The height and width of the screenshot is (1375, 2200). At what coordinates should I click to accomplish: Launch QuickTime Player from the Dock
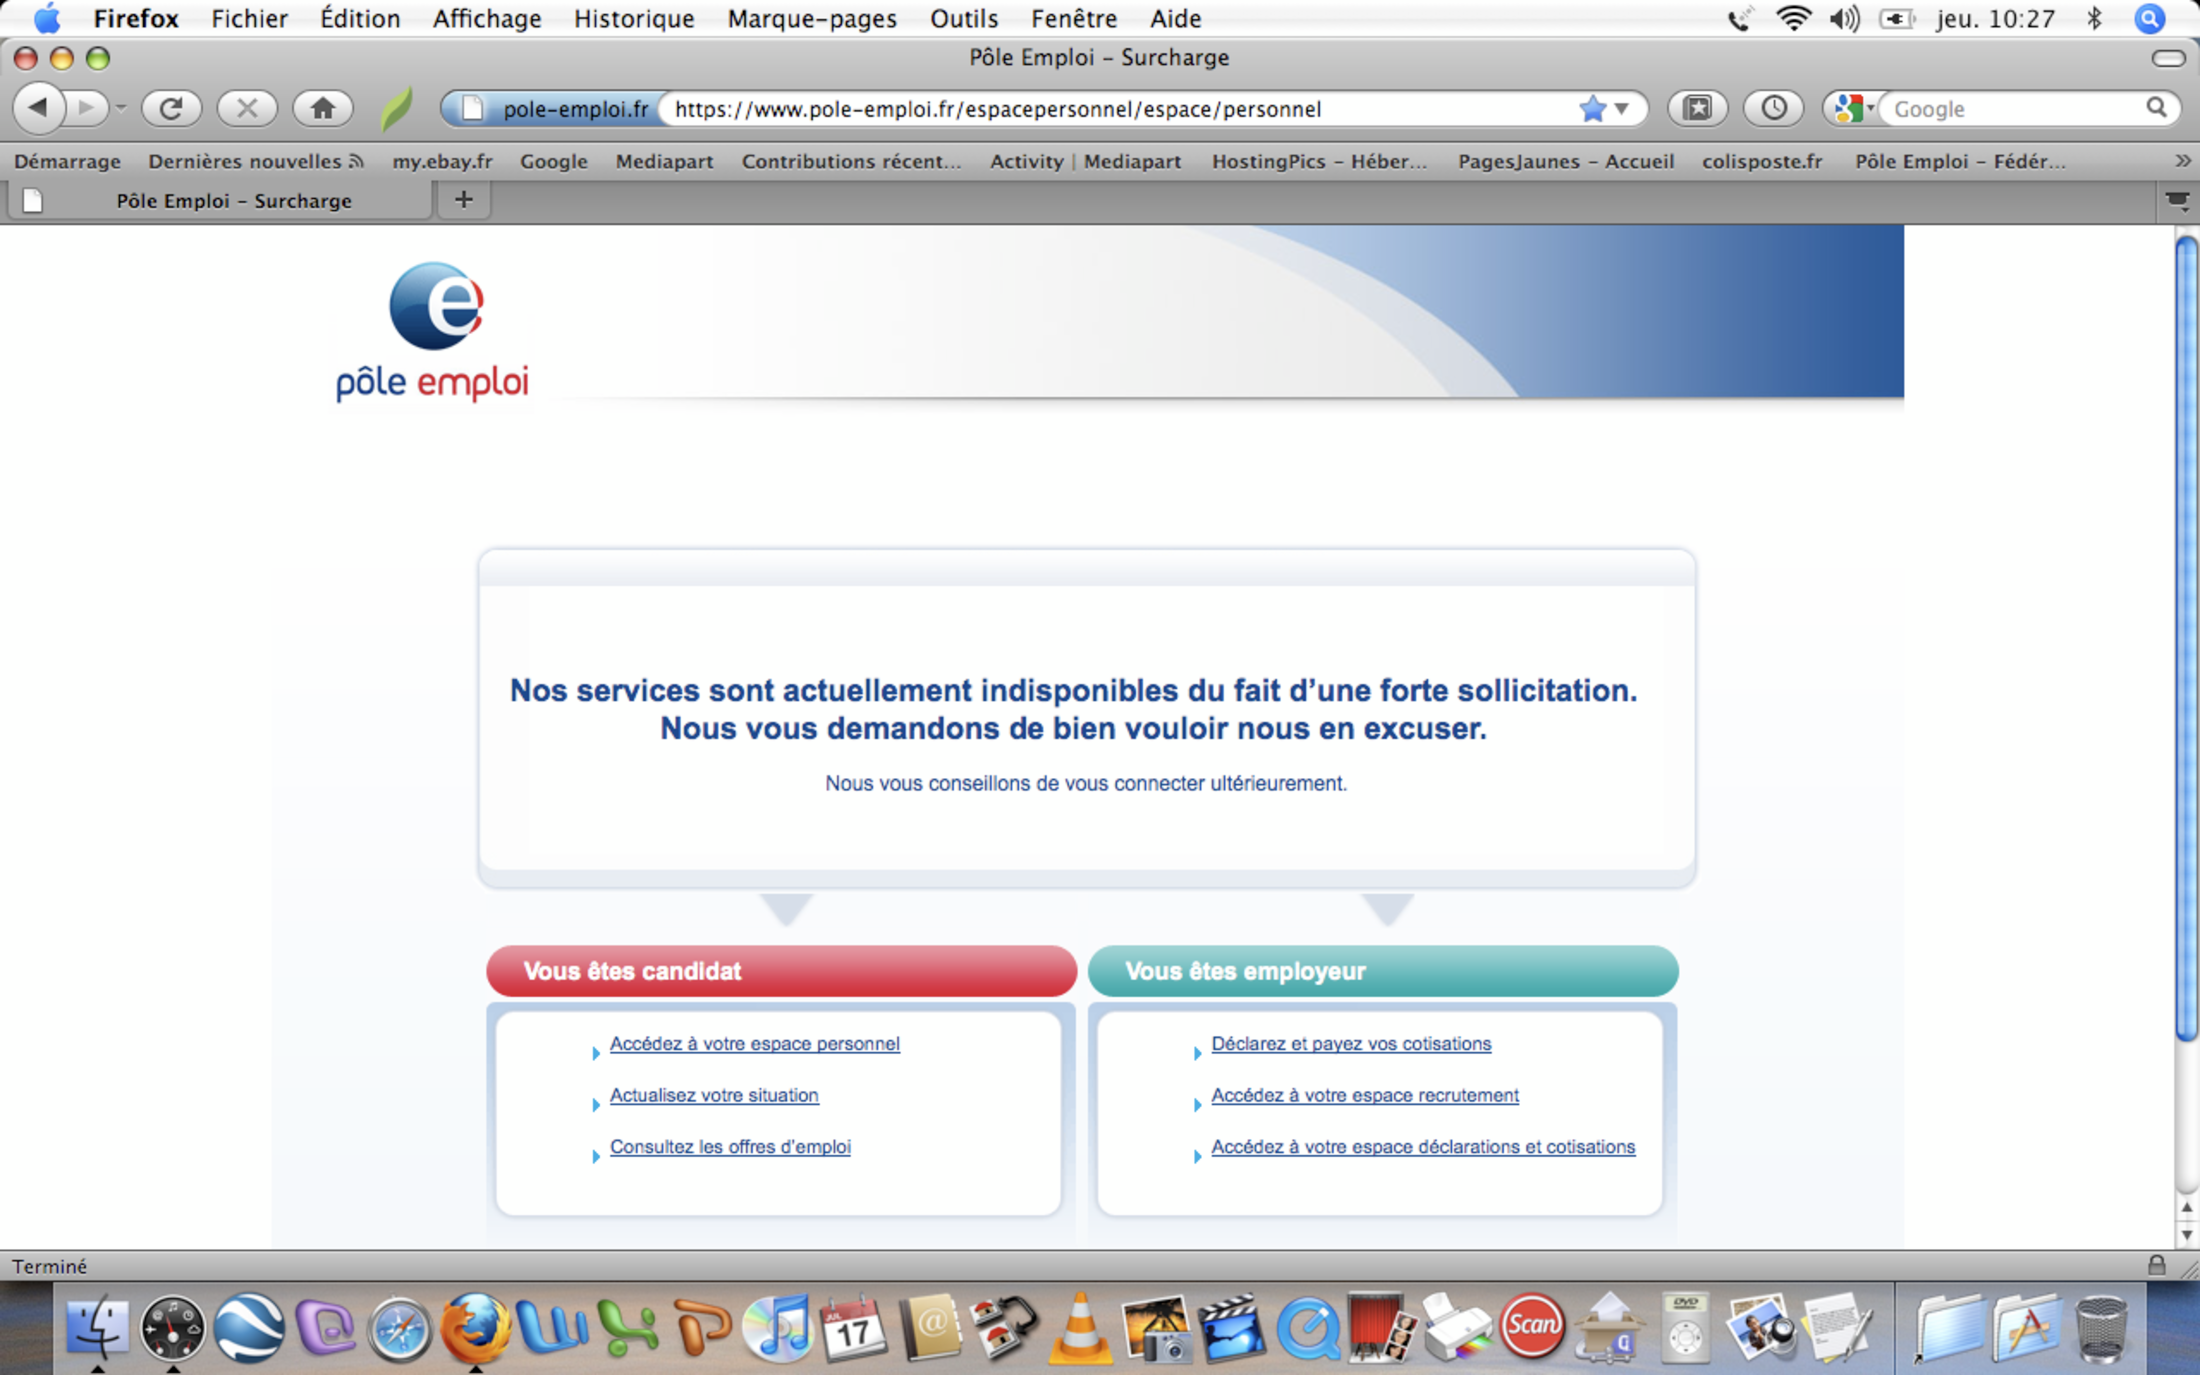tap(1307, 1329)
